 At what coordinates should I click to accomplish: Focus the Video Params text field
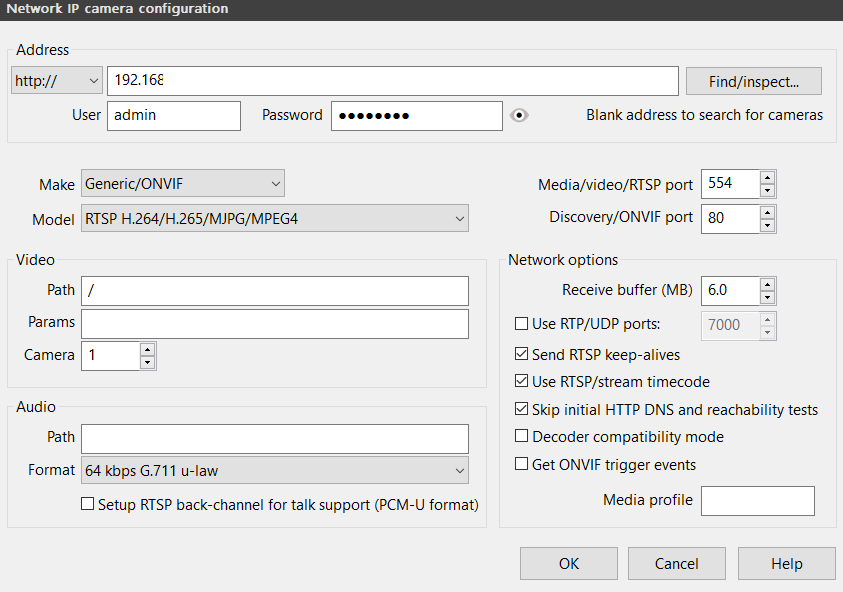pyautogui.click(x=274, y=324)
